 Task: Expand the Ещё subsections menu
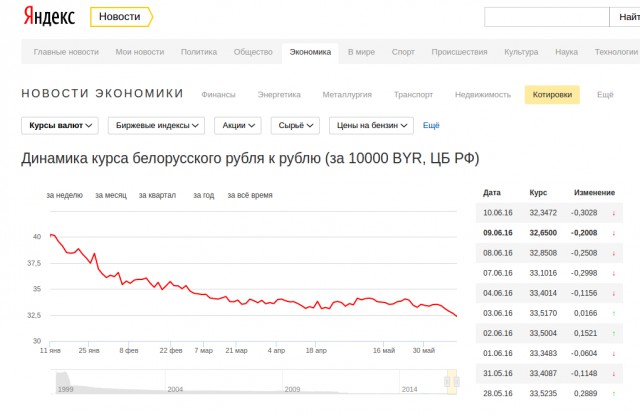605,95
